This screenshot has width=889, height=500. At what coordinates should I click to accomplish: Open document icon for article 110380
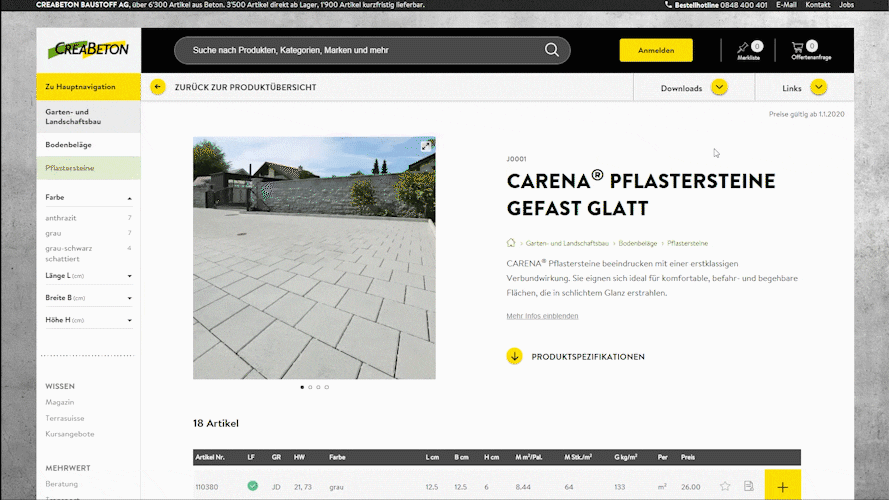[748, 486]
